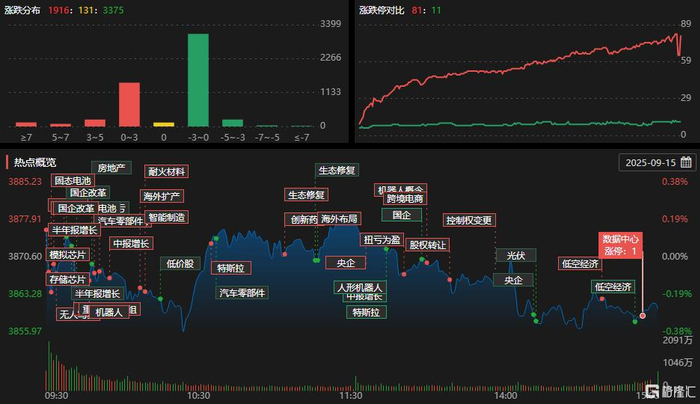The width and height of the screenshot is (700, 404).
Task: Select the 控制权变更 tag
Action: point(469,220)
